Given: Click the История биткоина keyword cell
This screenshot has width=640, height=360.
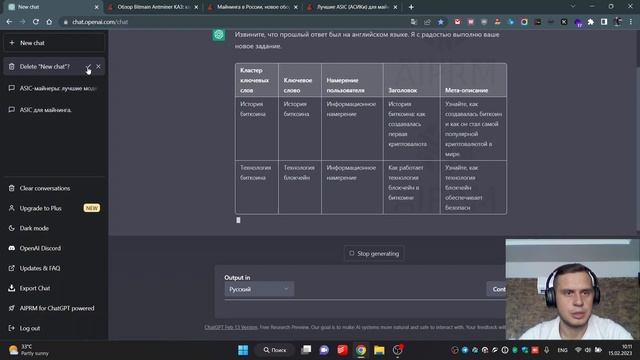Looking at the screenshot, I should [300, 128].
